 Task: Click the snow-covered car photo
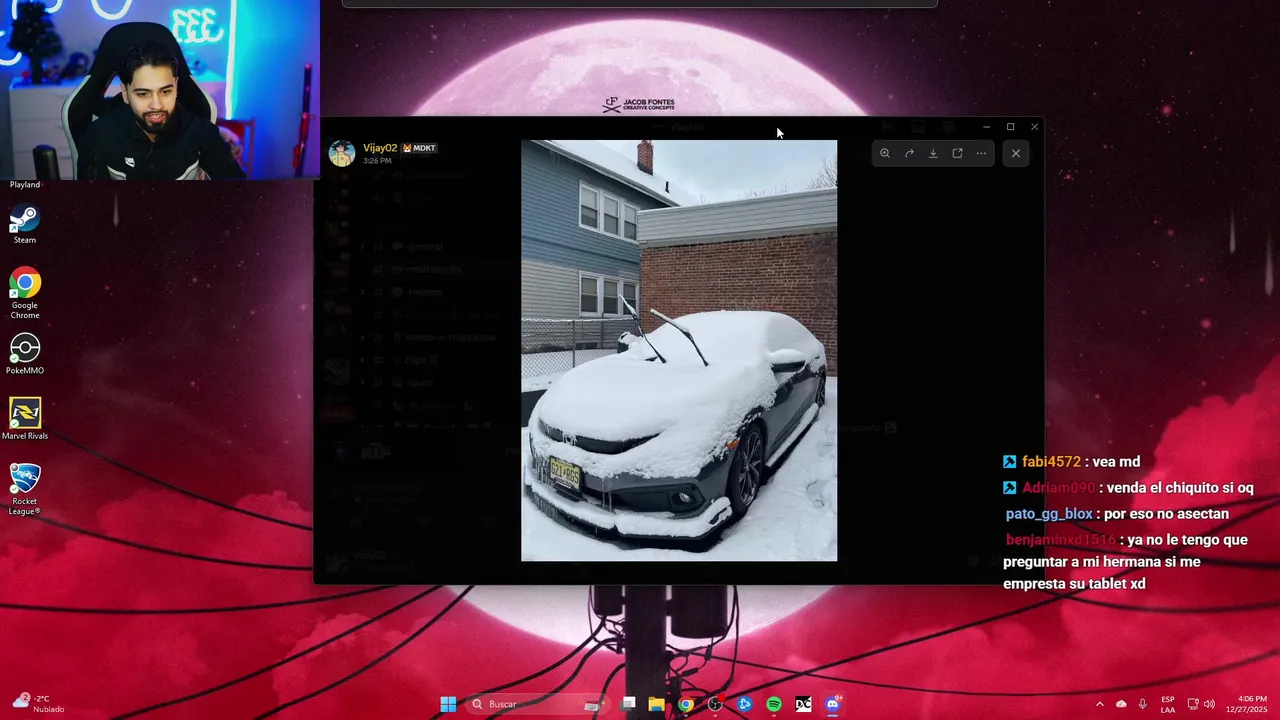[x=679, y=350]
